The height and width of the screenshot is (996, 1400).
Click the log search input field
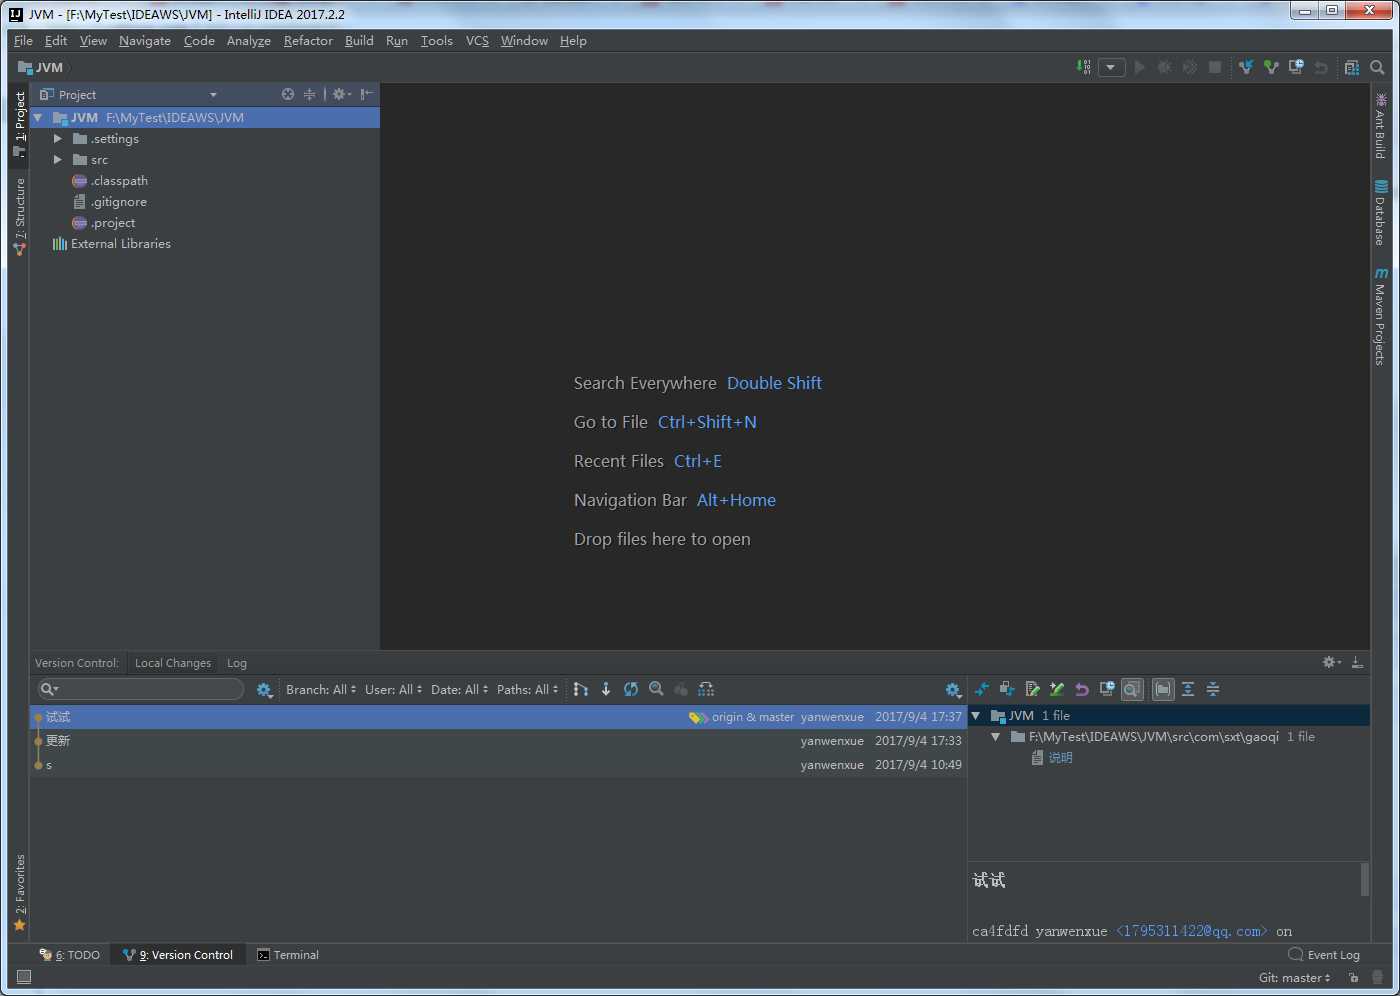tap(141, 689)
